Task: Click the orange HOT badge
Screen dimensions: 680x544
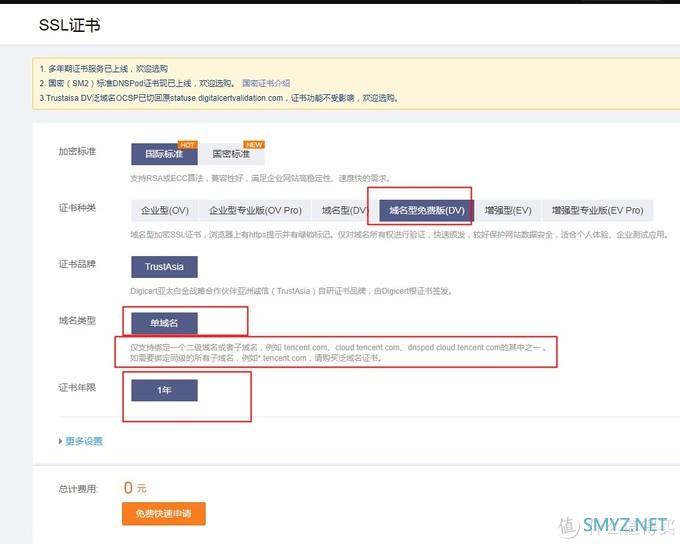Action: (187, 144)
